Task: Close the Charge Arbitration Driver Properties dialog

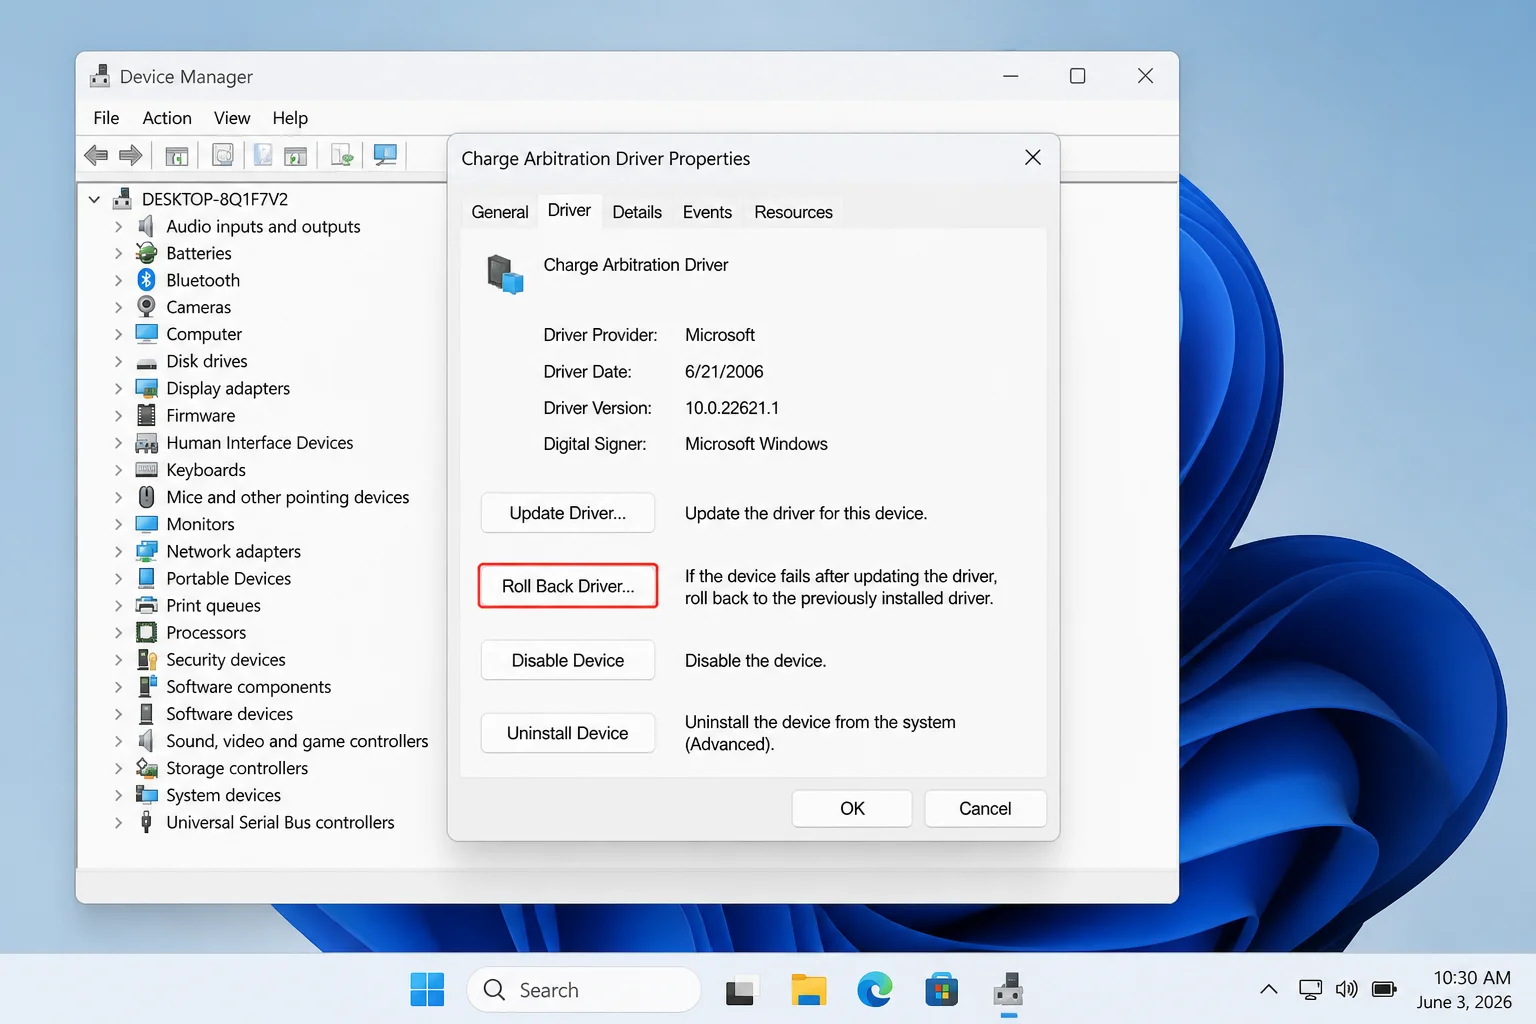Action: click(x=1033, y=157)
